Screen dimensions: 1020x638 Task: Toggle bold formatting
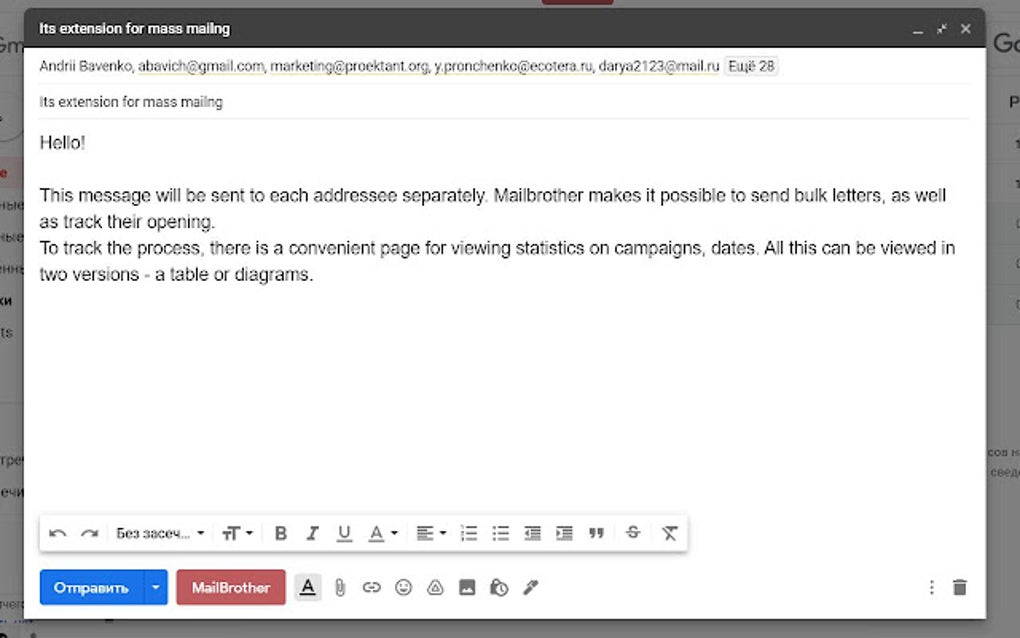click(280, 533)
